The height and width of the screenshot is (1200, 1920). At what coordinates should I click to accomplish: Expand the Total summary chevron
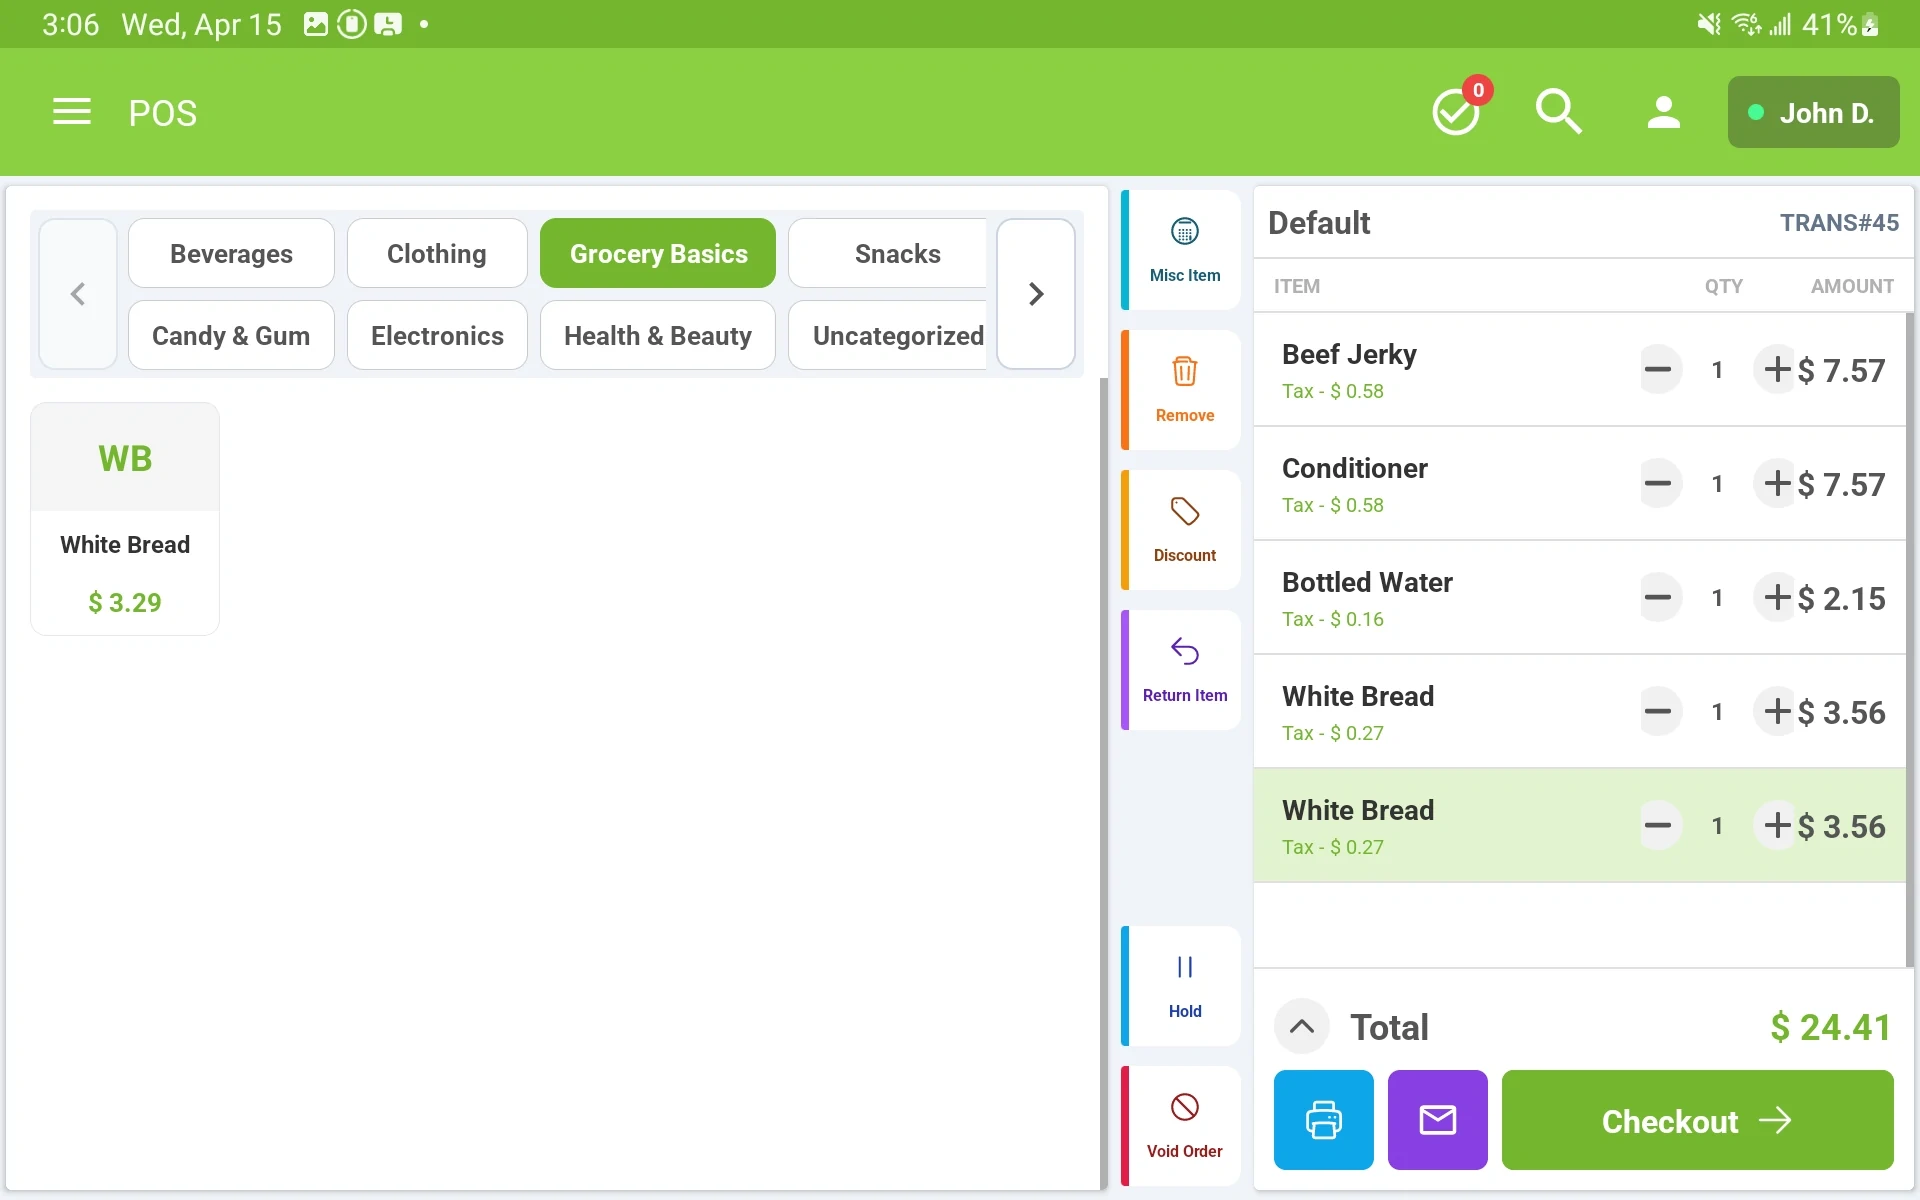click(1301, 1026)
